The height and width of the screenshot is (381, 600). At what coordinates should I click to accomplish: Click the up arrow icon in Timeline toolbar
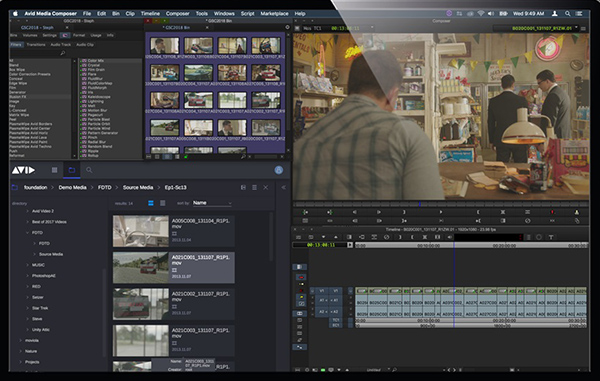pyautogui.click(x=336, y=237)
